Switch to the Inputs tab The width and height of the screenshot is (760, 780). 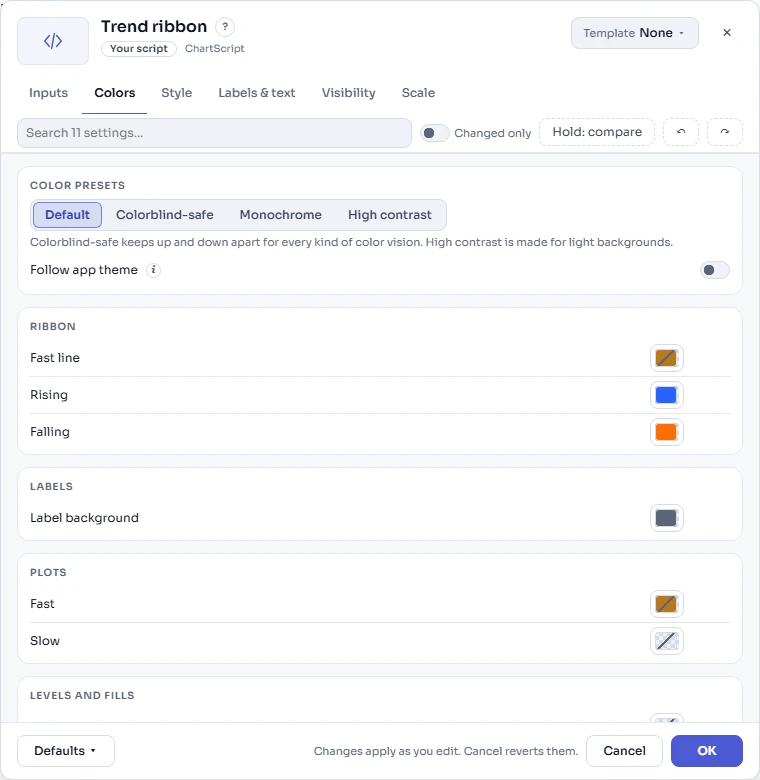point(48,93)
